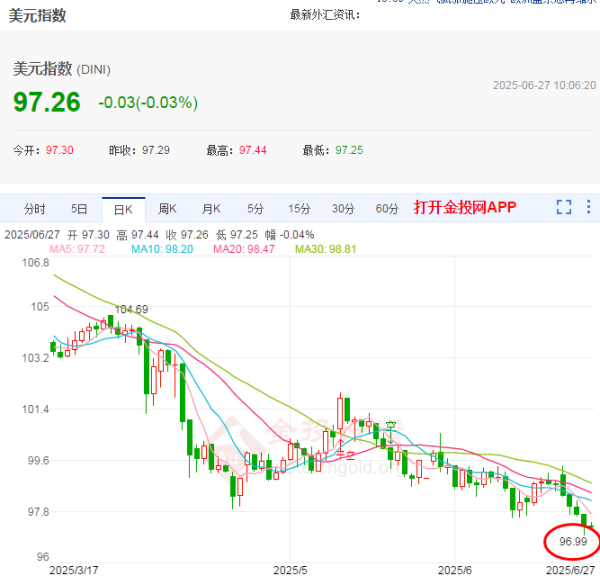The height and width of the screenshot is (576, 600).
Task: Click the 最低 value 97.25
Action: pos(349,150)
